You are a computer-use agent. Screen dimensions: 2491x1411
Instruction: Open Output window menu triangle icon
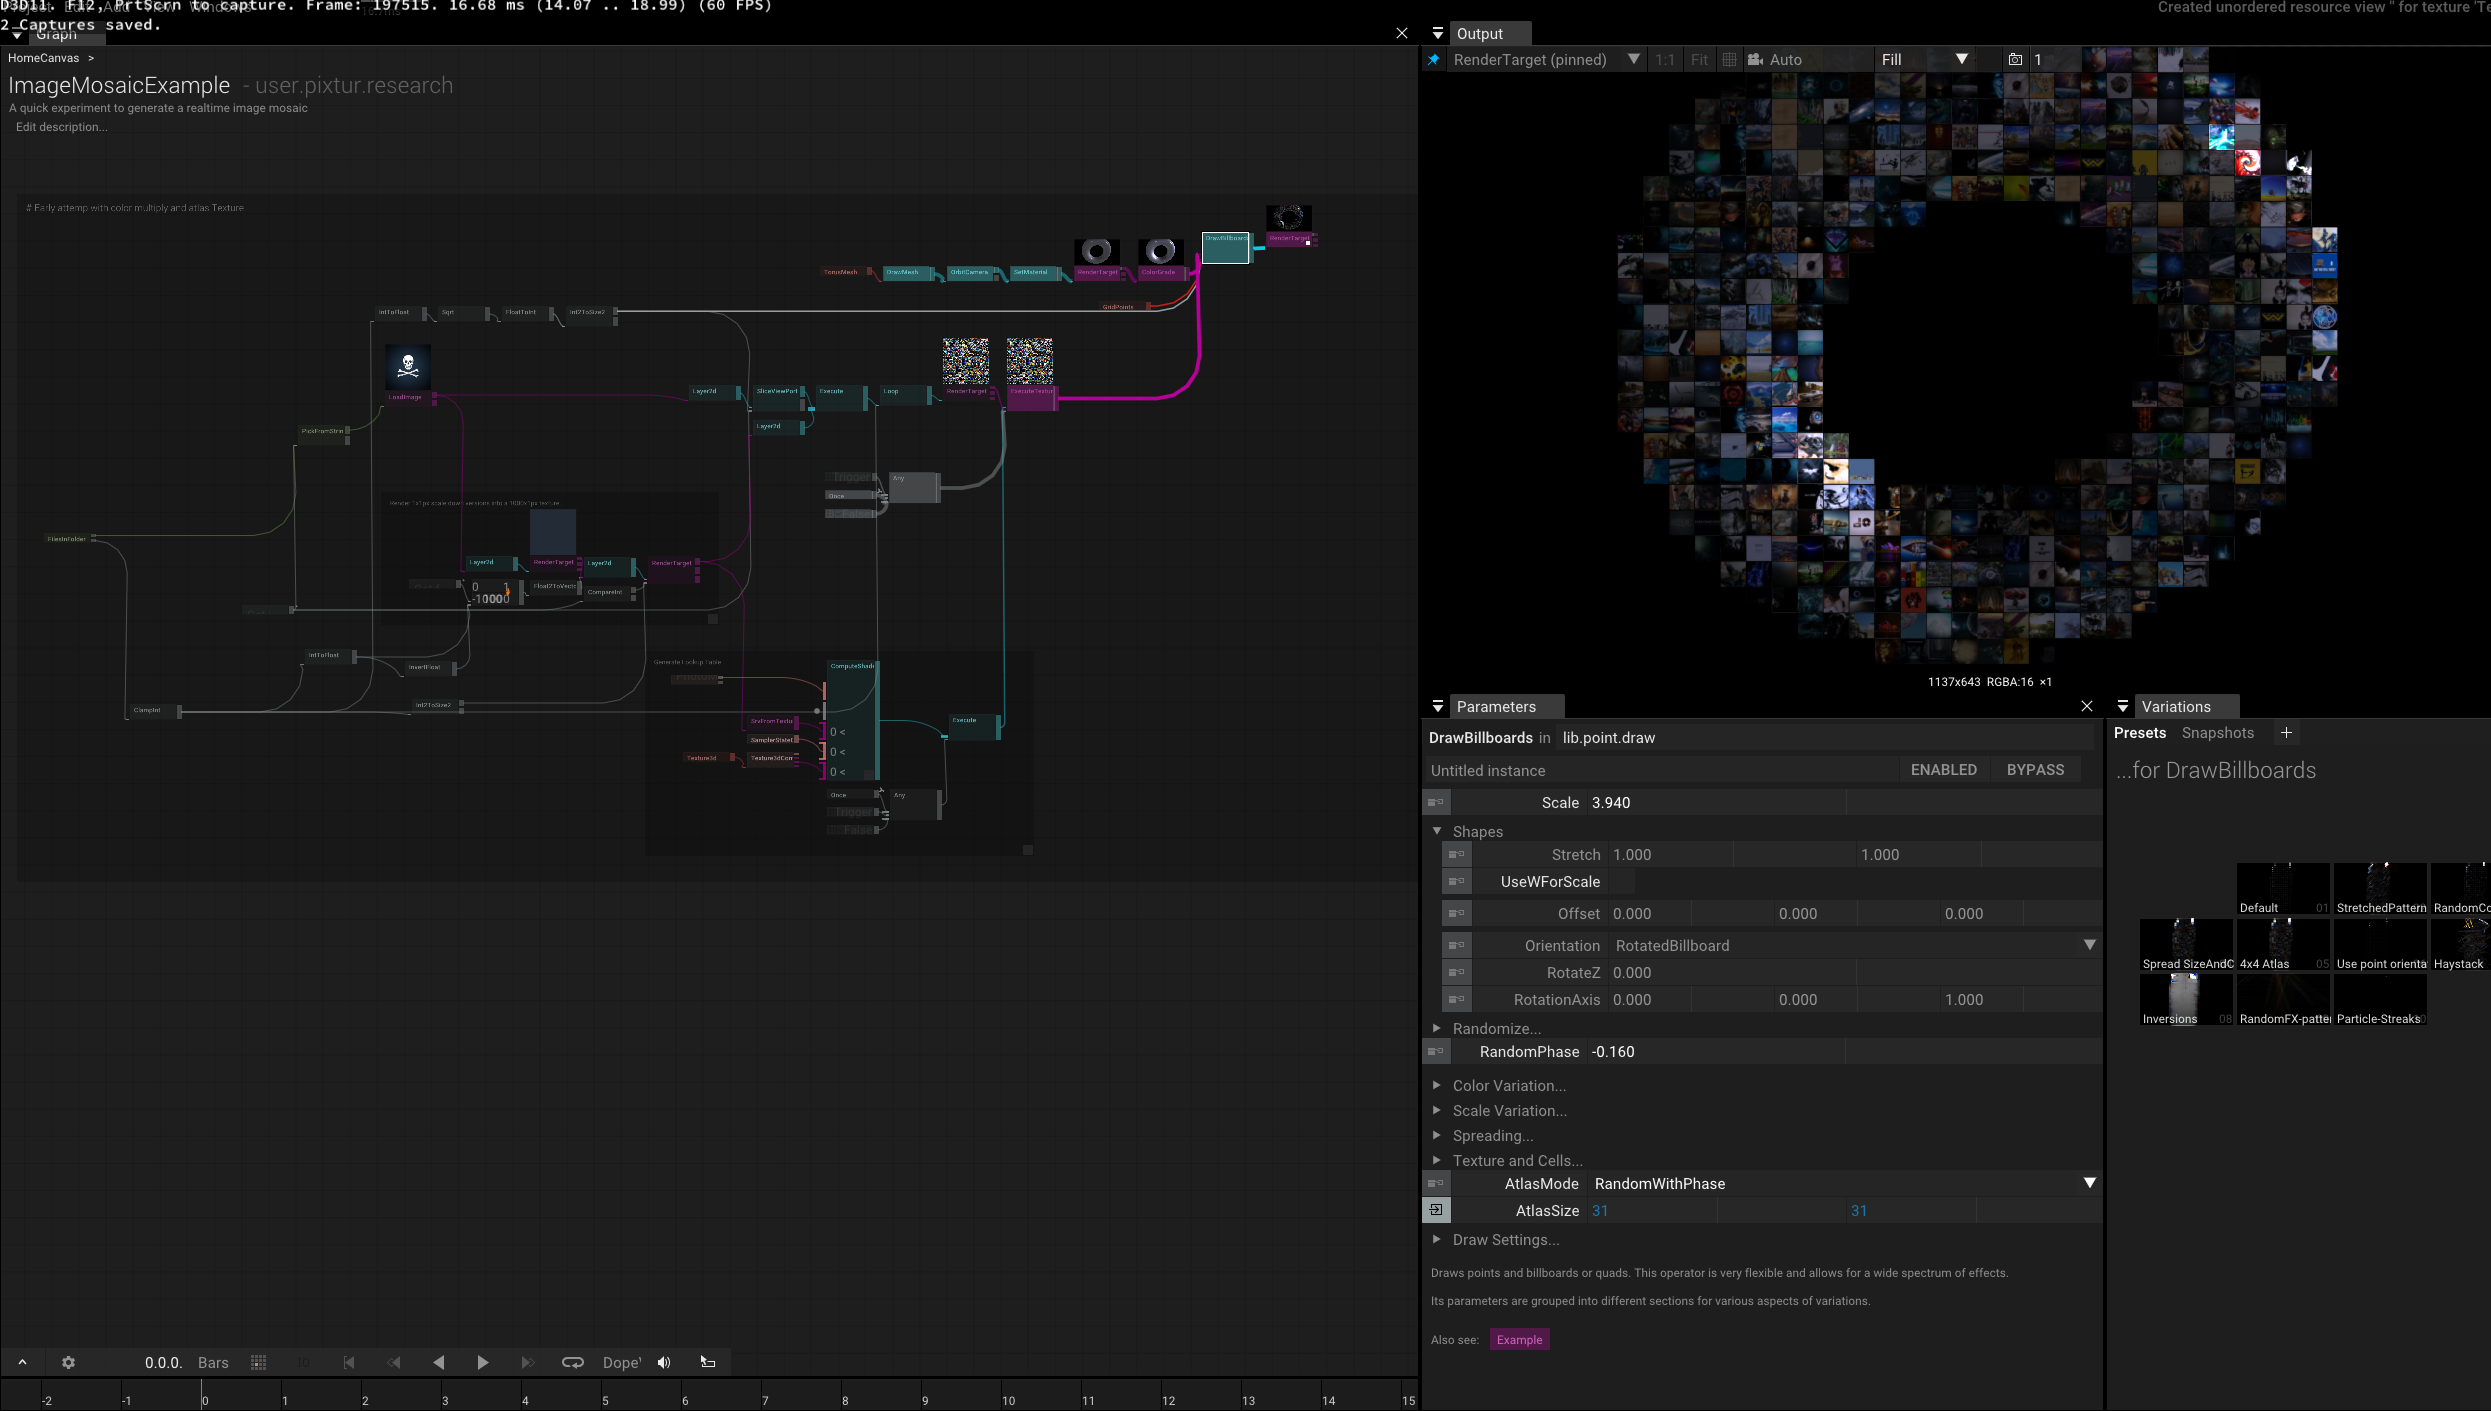click(1437, 34)
